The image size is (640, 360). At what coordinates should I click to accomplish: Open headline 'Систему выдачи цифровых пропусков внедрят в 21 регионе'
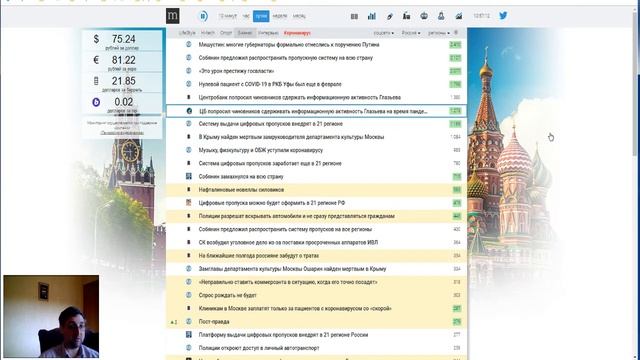[271, 124]
